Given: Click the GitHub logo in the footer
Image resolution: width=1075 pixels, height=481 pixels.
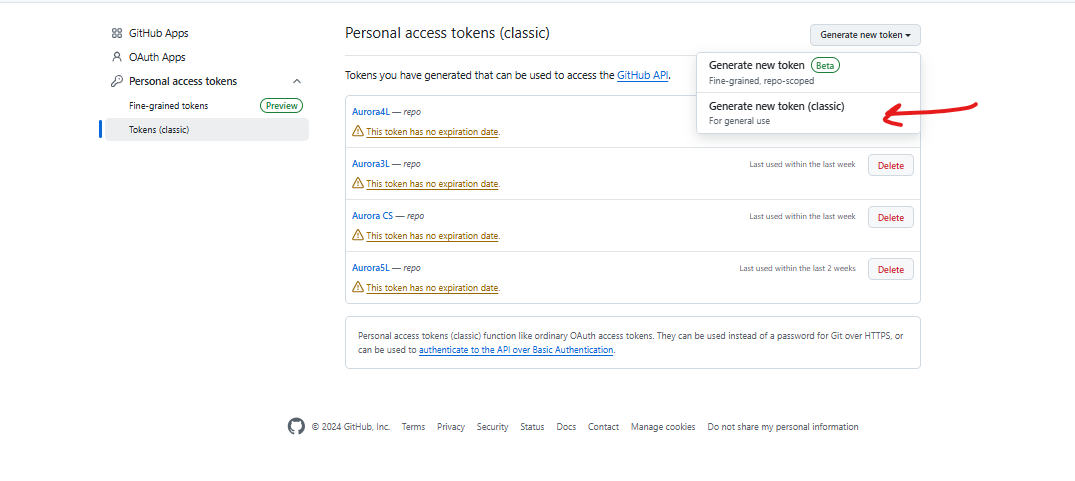Looking at the screenshot, I should [296, 426].
